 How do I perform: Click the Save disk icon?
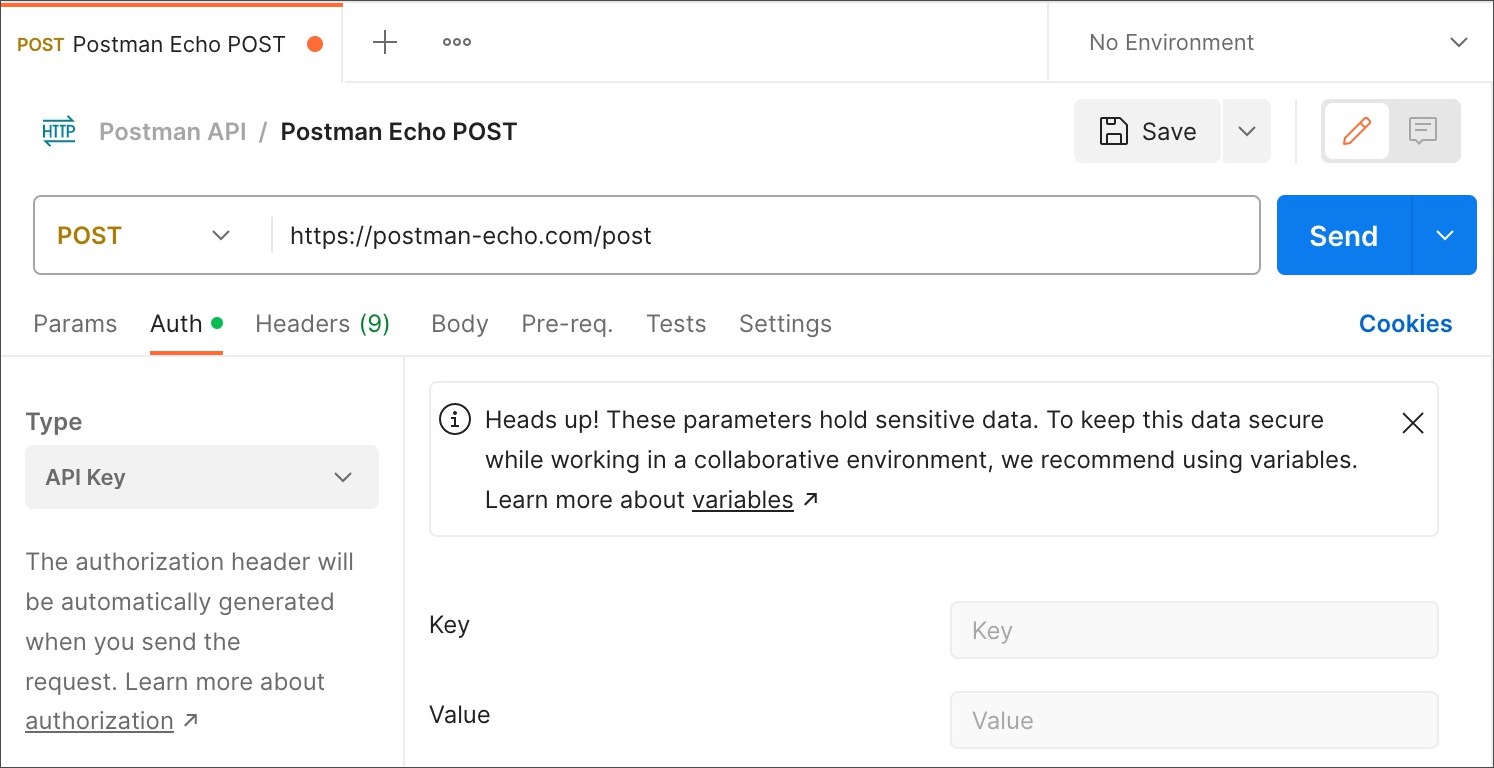pyautogui.click(x=1115, y=130)
